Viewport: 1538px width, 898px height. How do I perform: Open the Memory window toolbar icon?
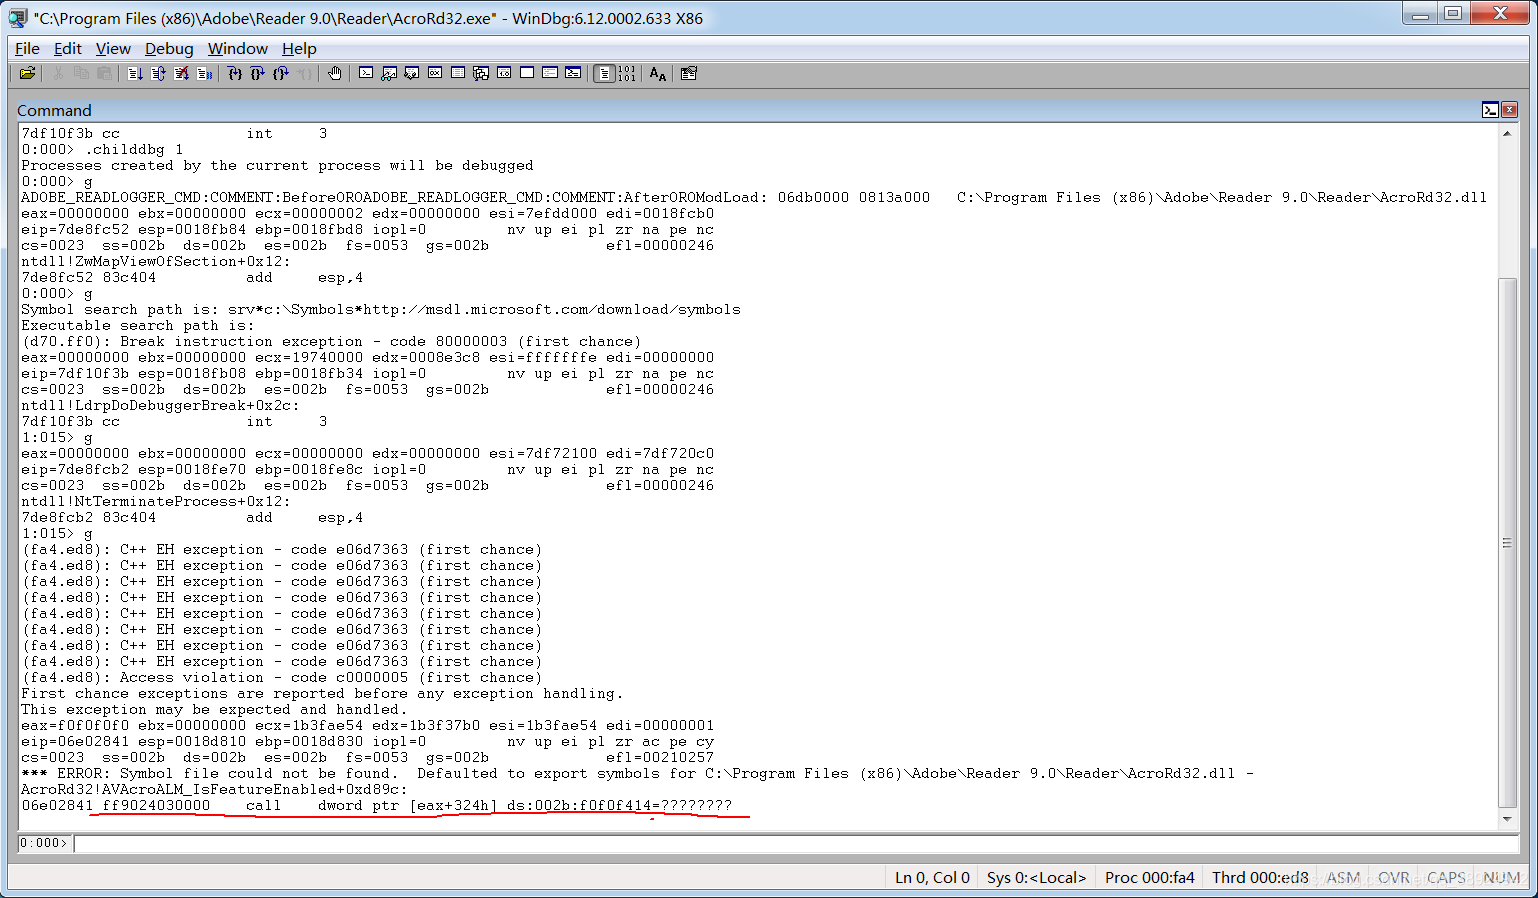tap(458, 73)
